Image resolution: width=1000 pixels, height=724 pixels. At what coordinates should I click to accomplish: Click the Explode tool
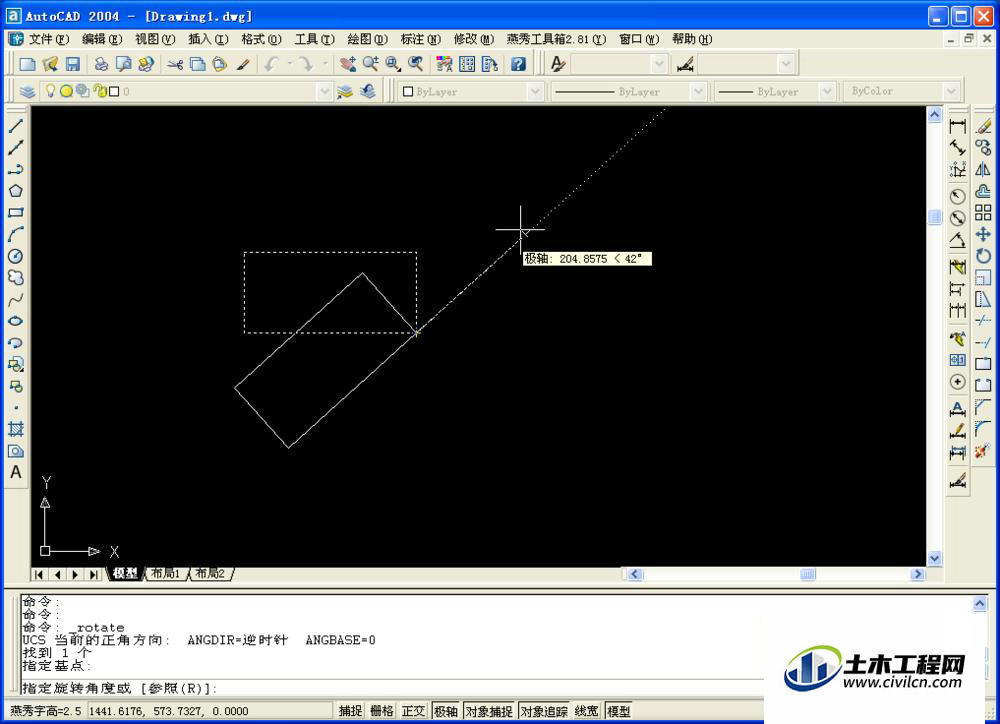click(x=983, y=451)
